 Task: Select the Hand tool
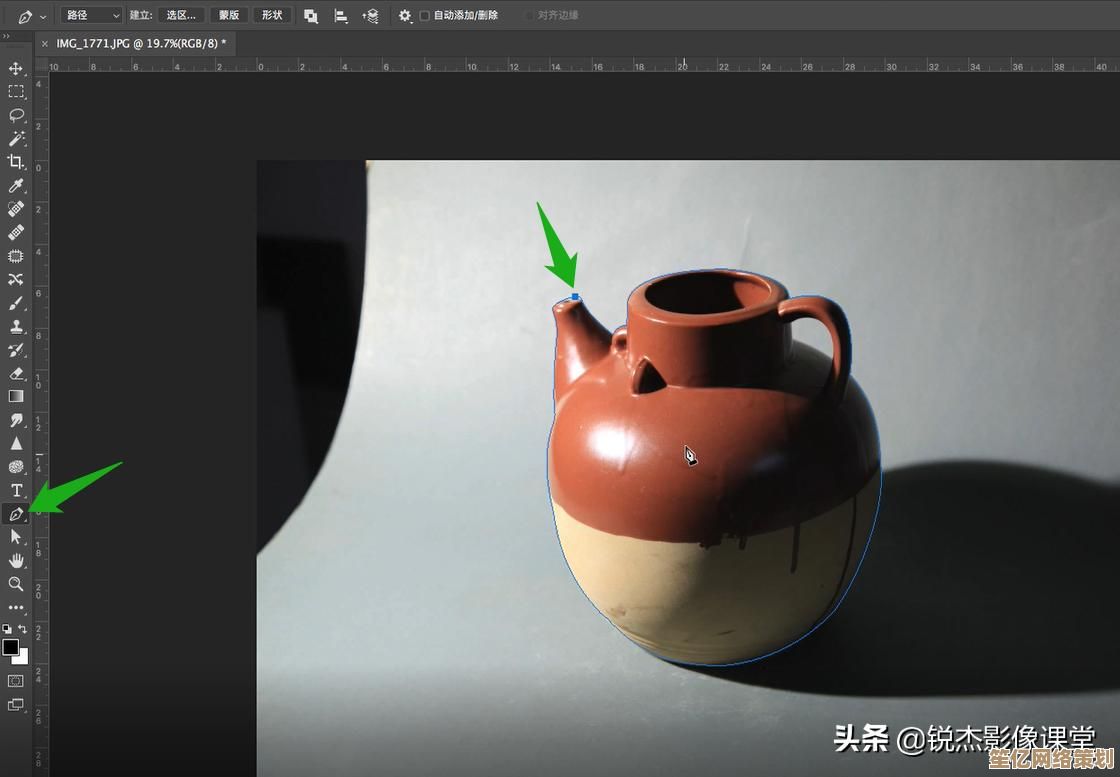pyautogui.click(x=15, y=561)
